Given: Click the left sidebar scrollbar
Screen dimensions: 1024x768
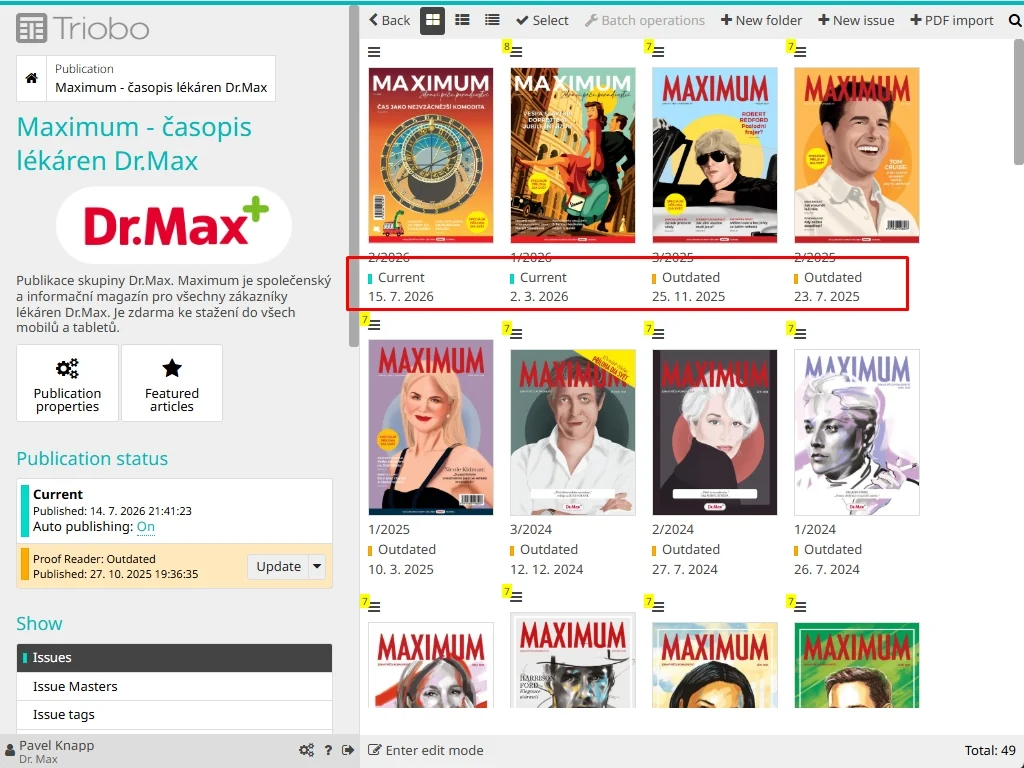Looking at the screenshot, I should click(x=354, y=176).
